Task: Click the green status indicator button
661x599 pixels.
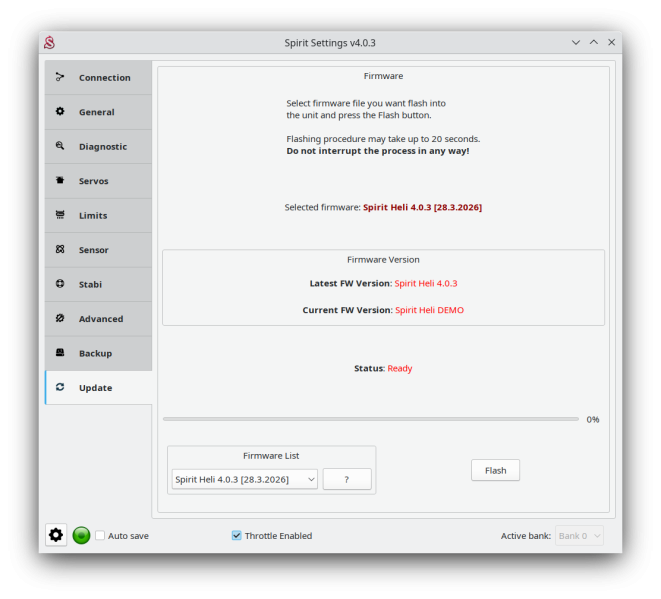Action: click(x=82, y=535)
